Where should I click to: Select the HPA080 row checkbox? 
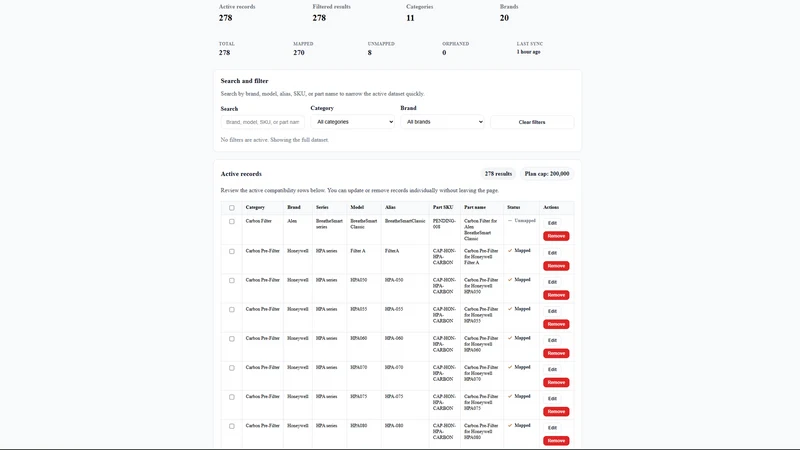pyautogui.click(x=232, y=426)
